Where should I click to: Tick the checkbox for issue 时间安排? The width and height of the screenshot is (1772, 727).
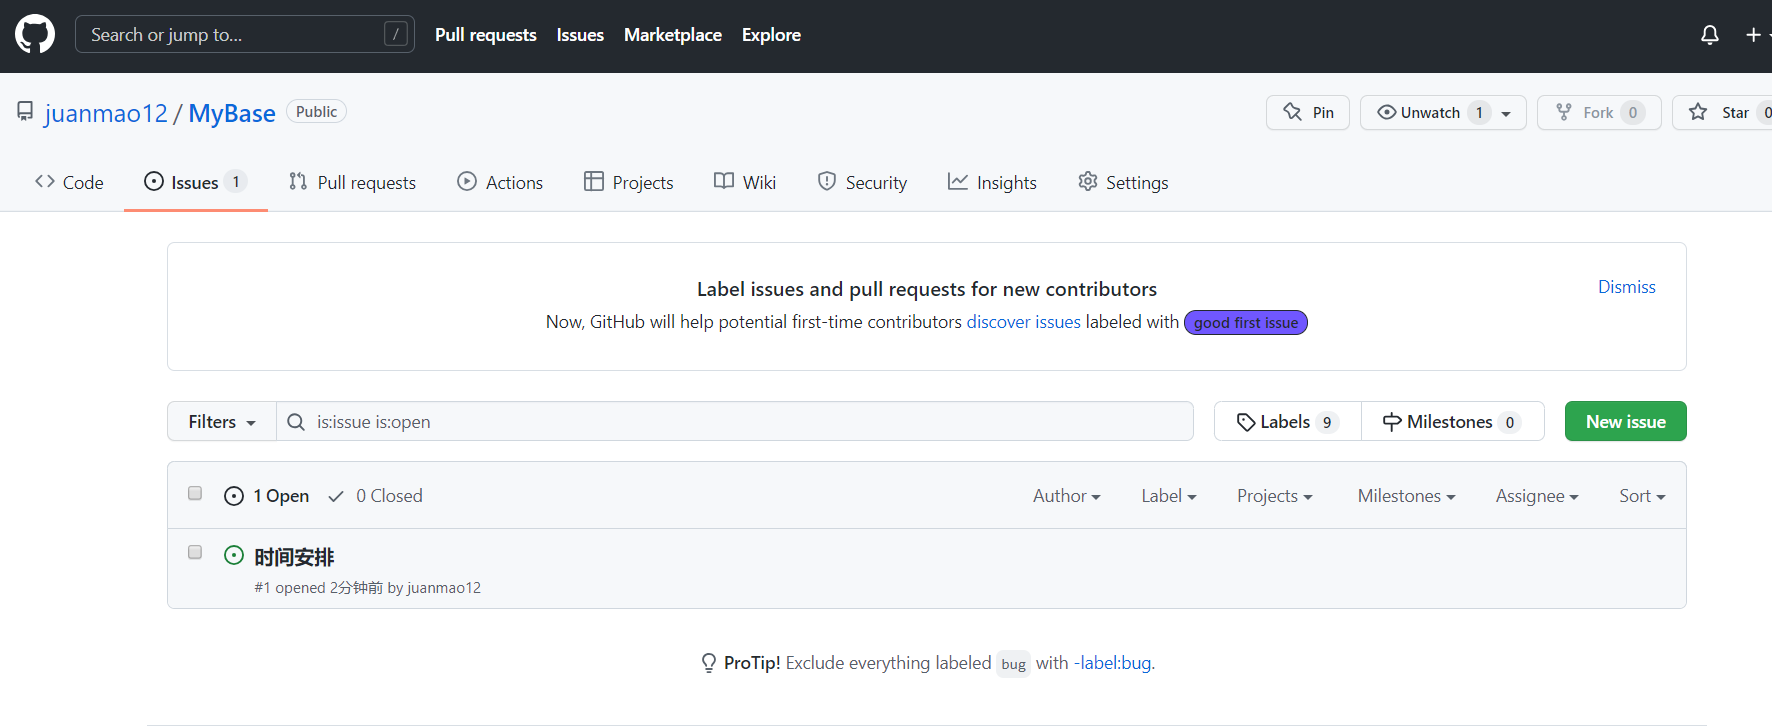click(195, 552)
